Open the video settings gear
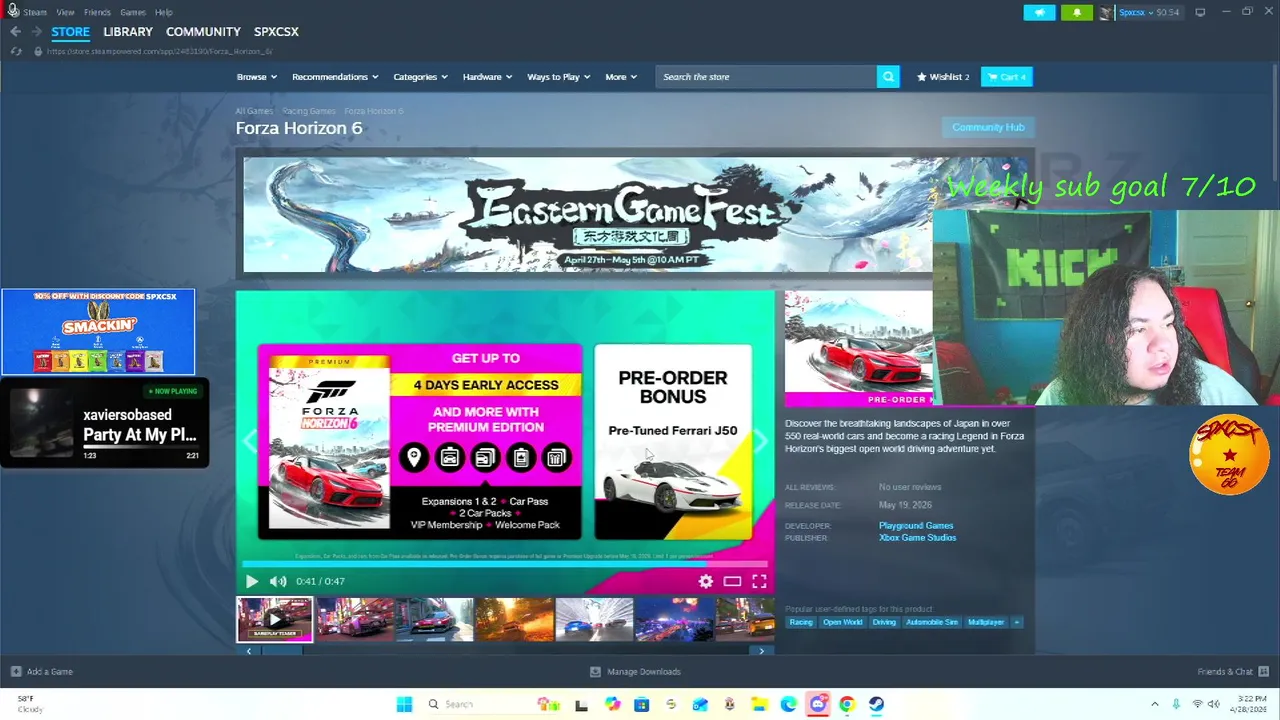 coord(706,581)
